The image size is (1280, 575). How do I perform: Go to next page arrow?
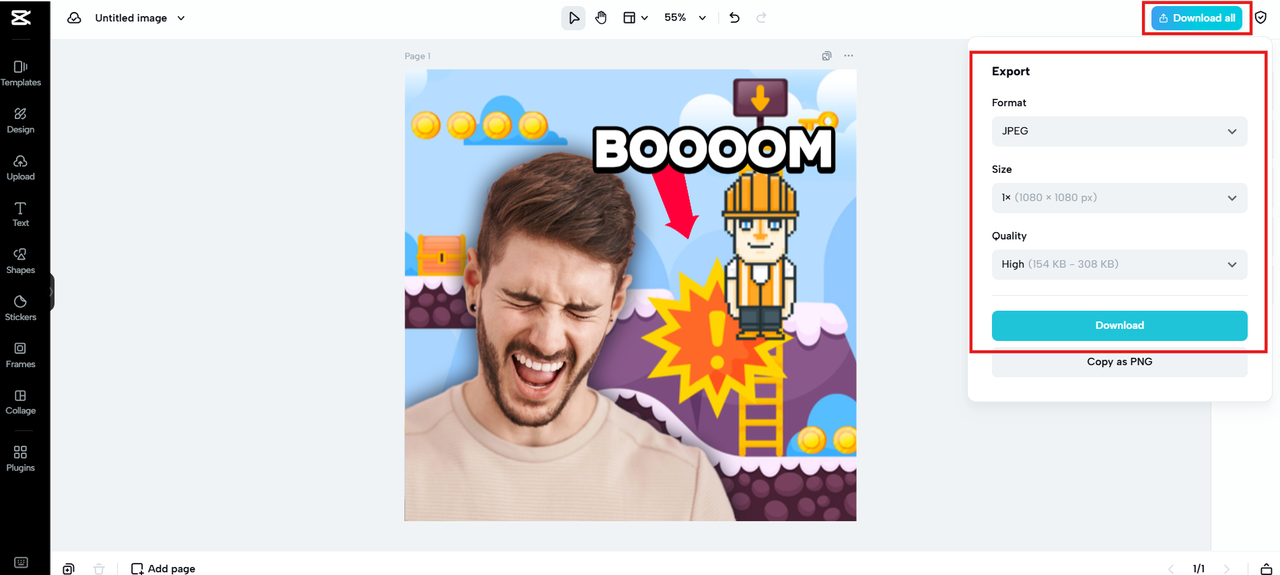1227,568
